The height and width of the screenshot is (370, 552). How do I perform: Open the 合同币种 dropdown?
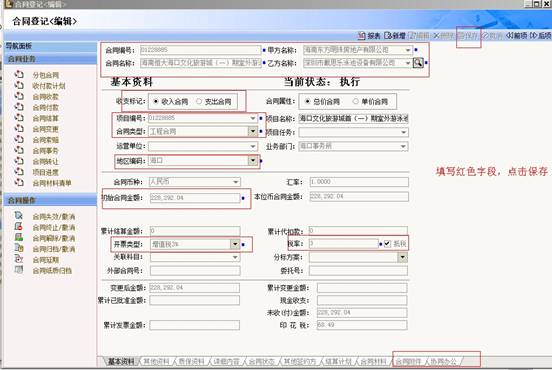point(236,182)
